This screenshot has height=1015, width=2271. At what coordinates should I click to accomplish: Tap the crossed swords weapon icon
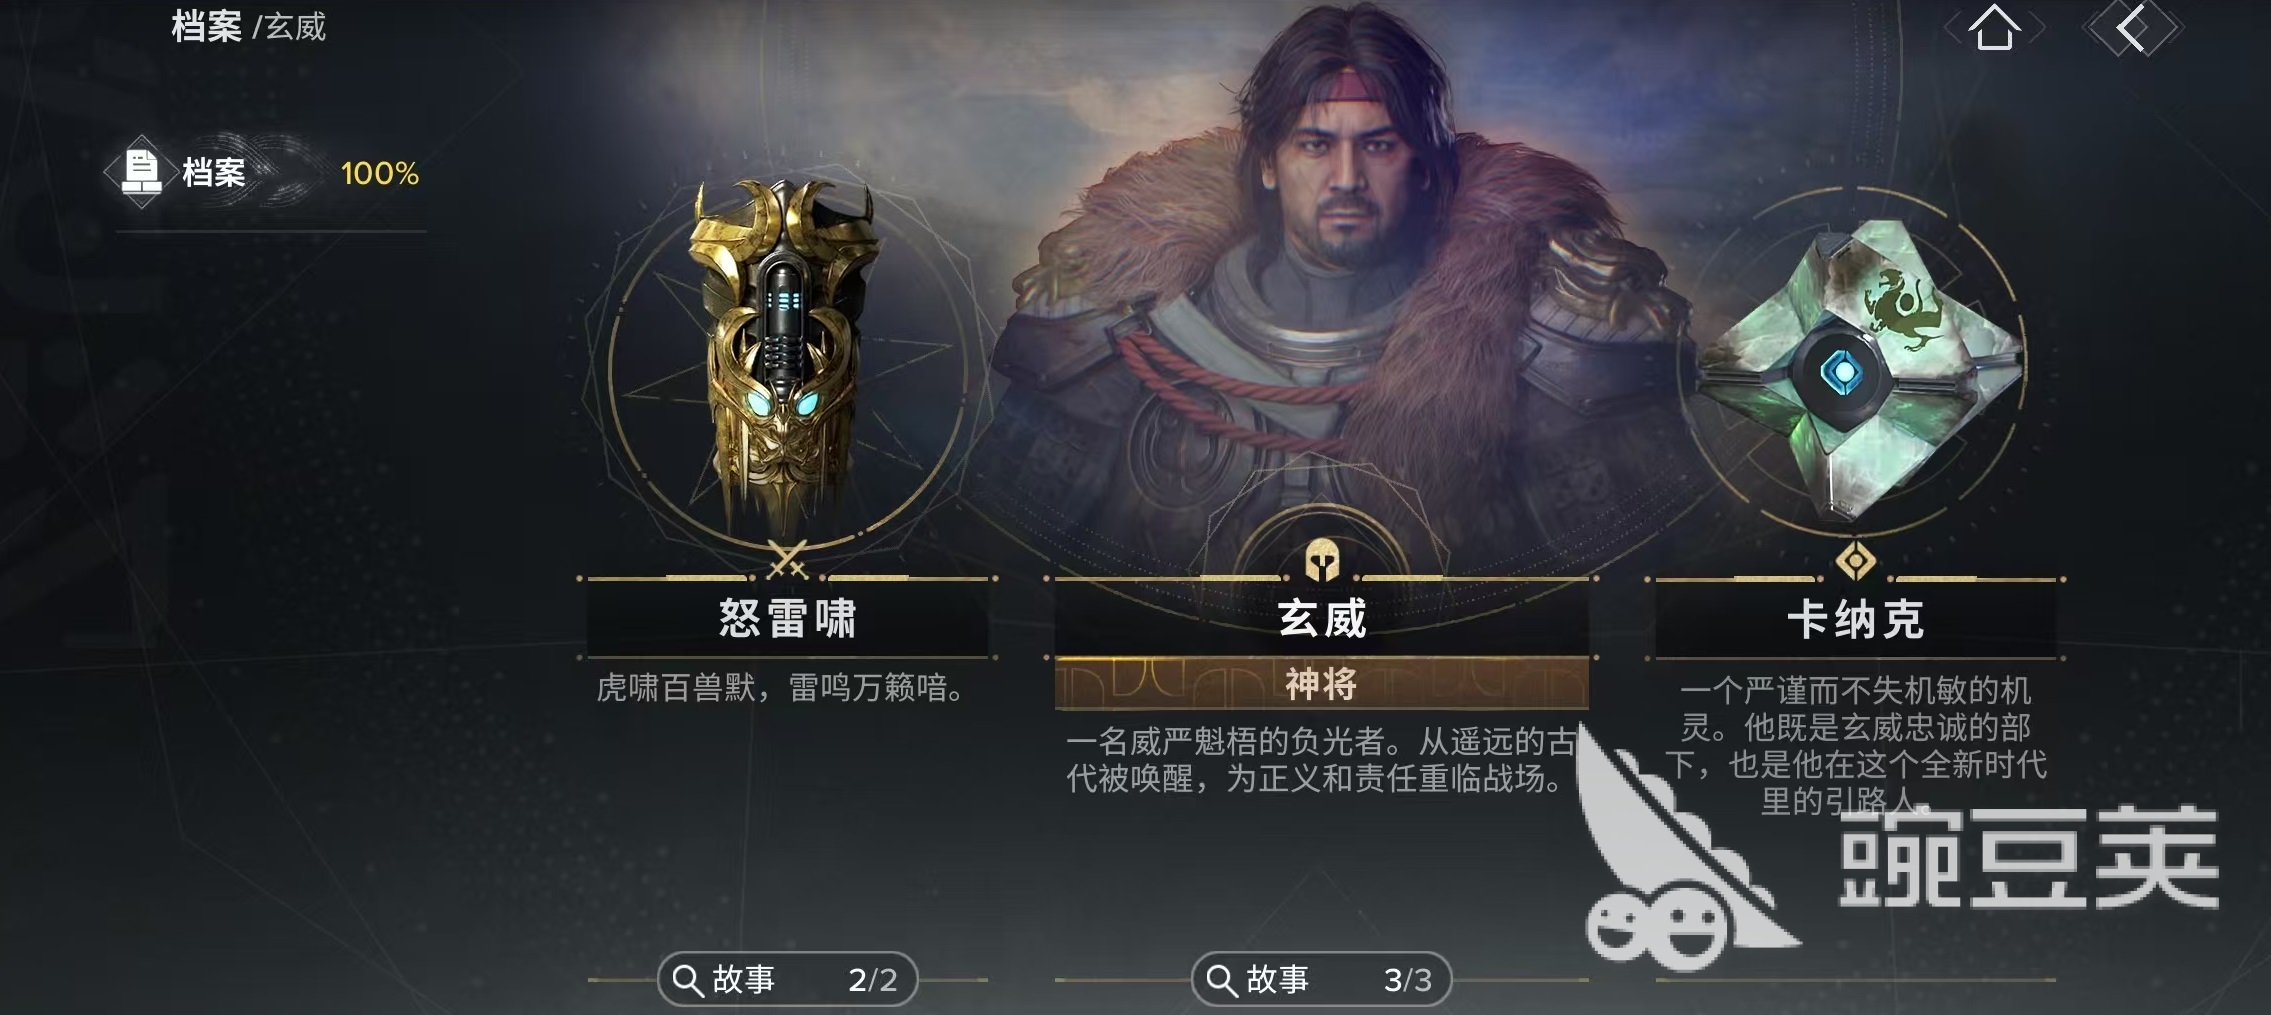788,560
